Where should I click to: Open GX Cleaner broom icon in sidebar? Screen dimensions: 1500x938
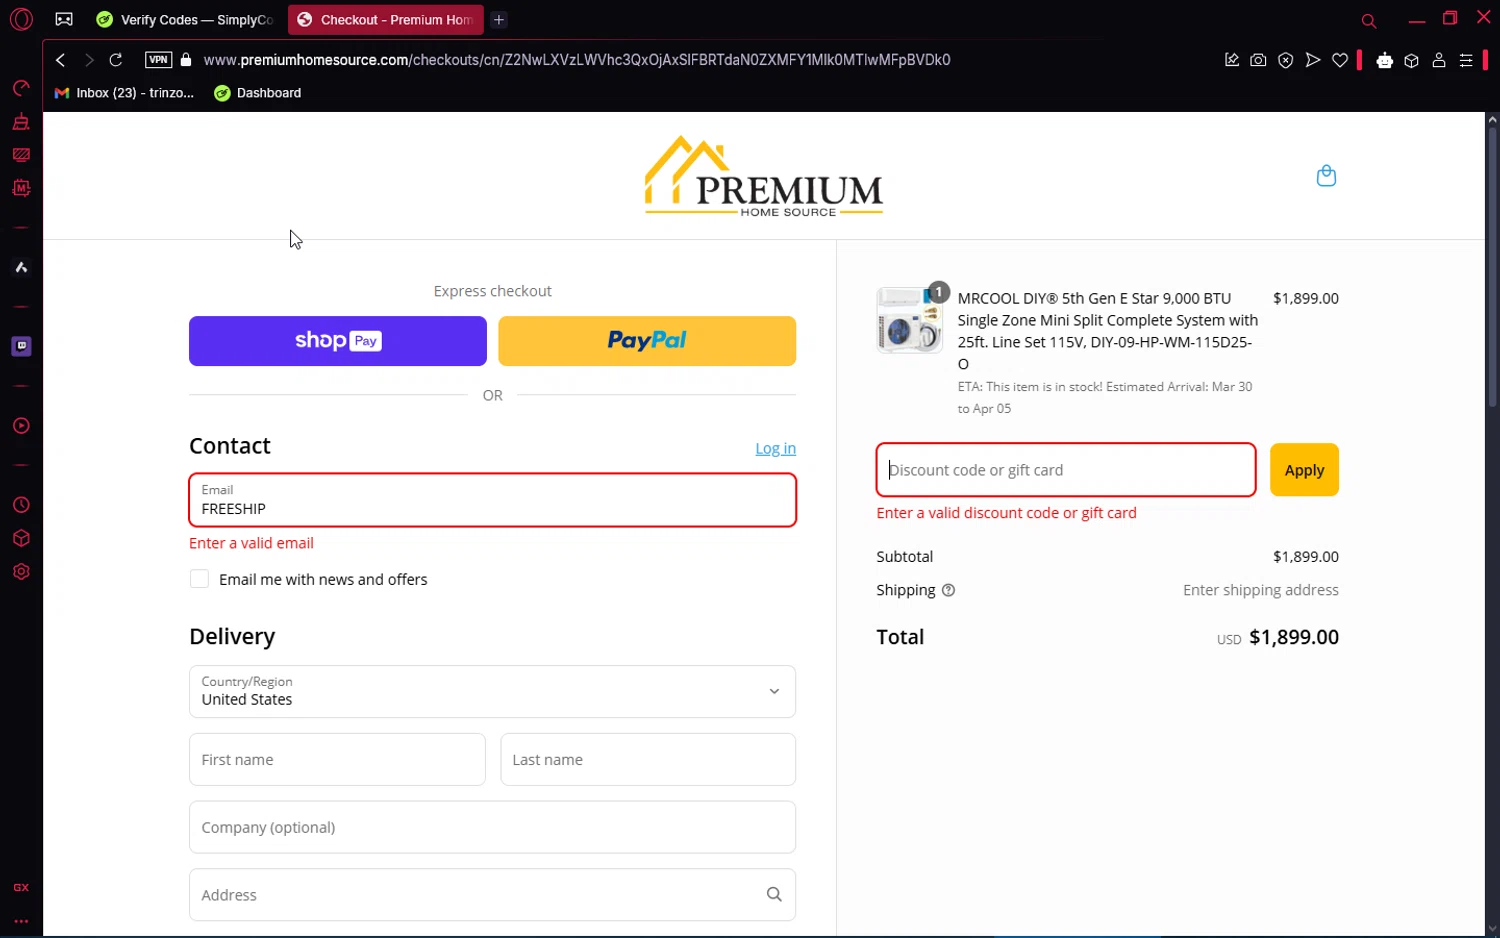pyautogui.click(x=21, y=122)
